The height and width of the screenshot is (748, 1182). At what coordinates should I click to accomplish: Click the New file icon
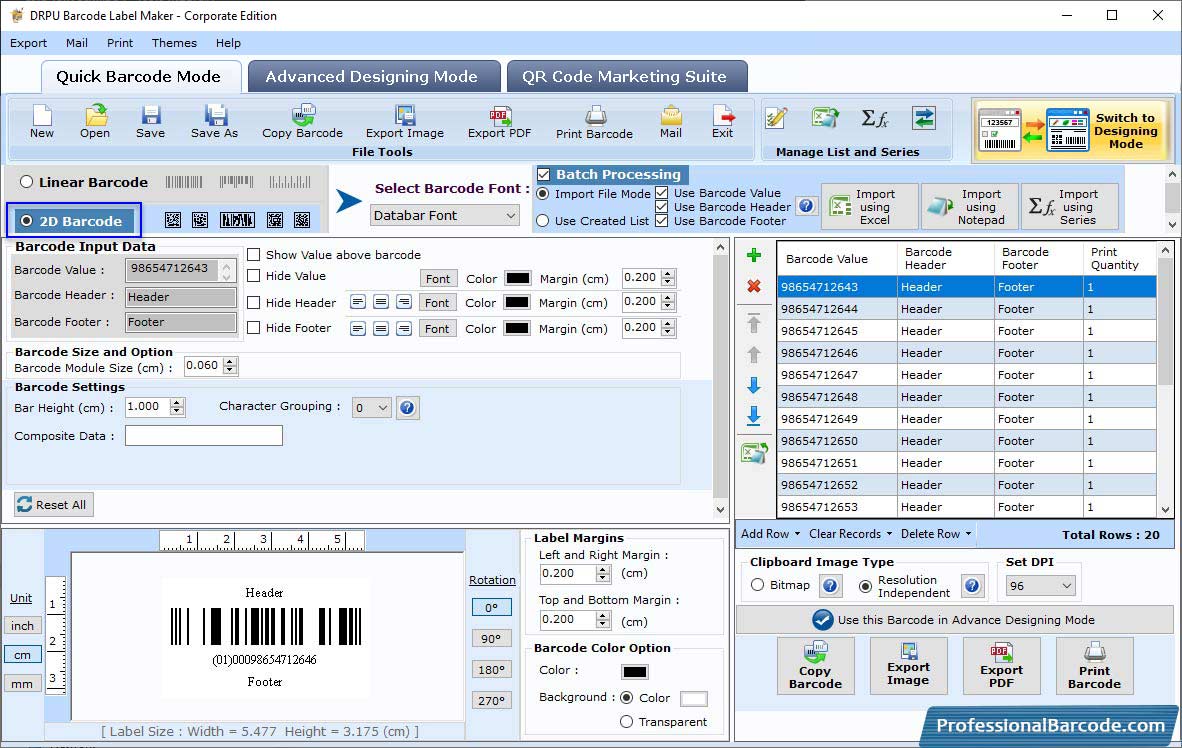tap(42, 122)
